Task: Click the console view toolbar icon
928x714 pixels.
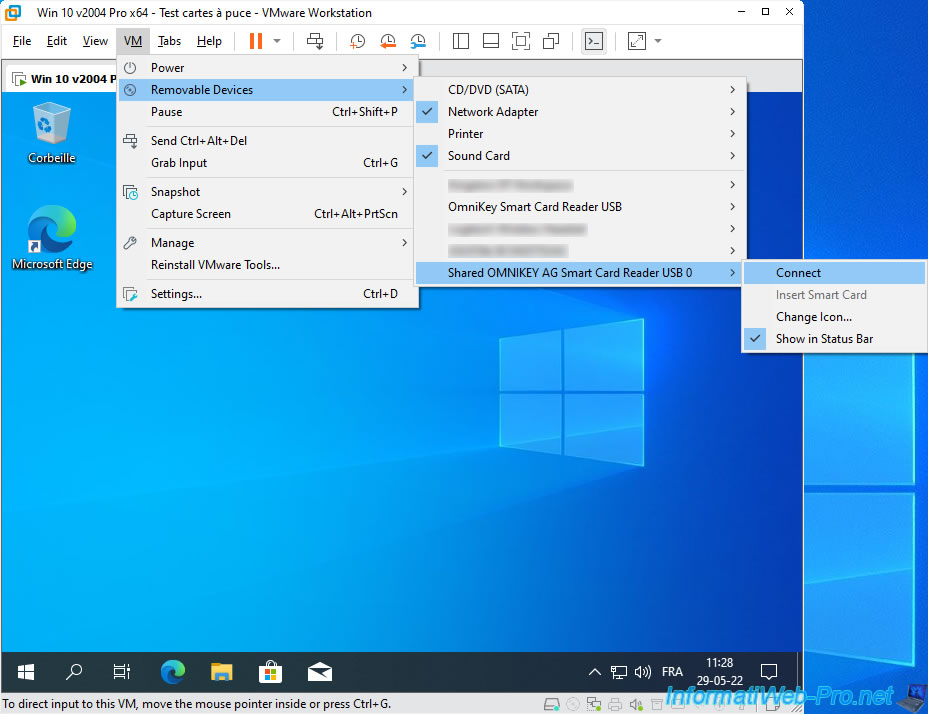Action: coord(594,41)
